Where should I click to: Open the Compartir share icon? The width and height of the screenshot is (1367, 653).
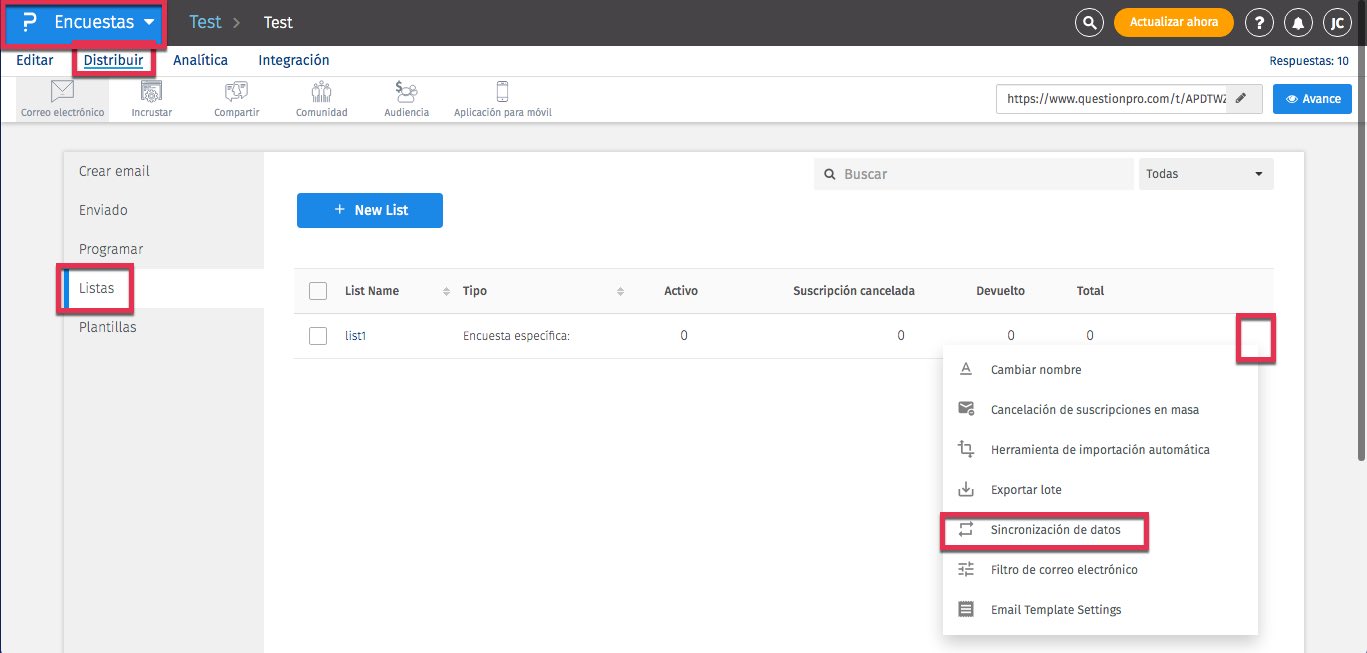coord(236,93)
